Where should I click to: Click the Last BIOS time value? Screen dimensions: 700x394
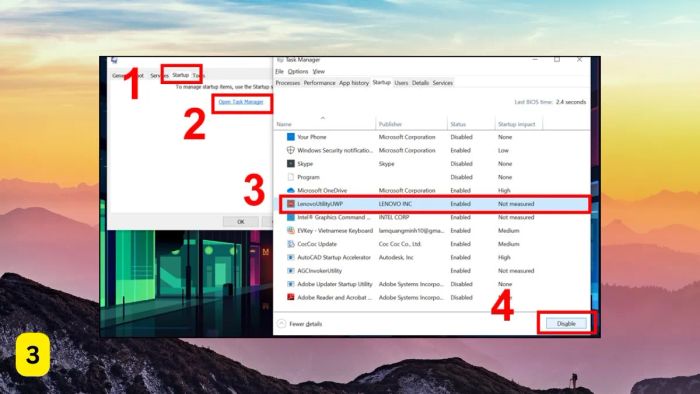pyautogui.click(x=571, y=102)
